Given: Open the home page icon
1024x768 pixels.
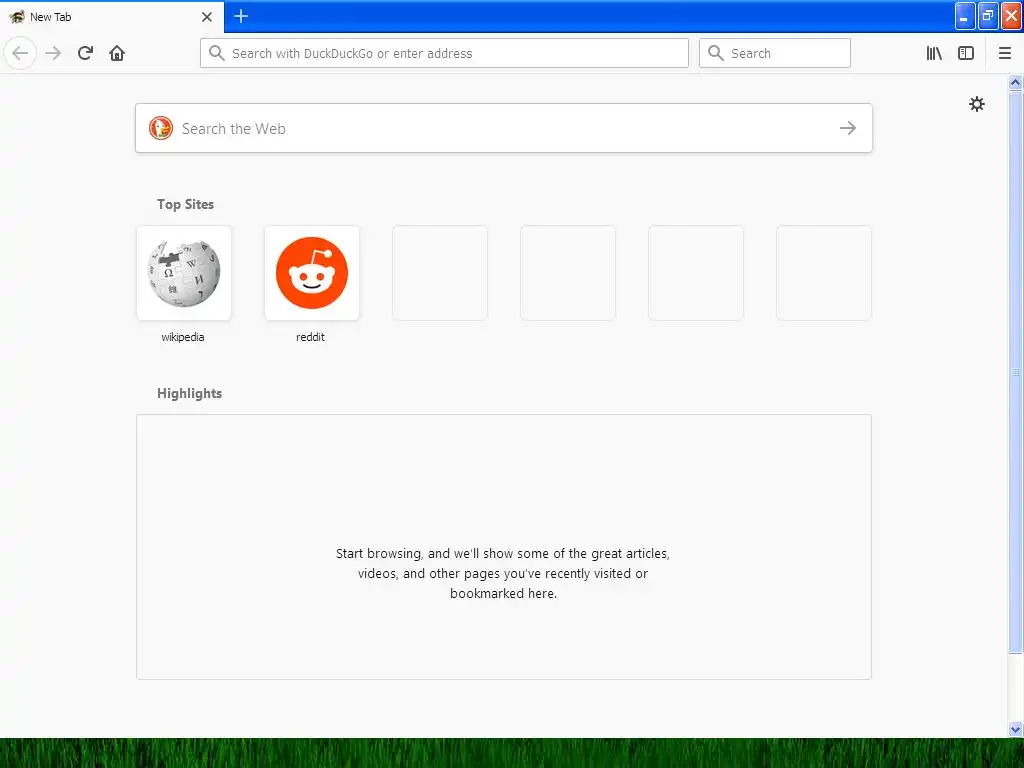Looking at the screenshot, I should coord(117,53).
